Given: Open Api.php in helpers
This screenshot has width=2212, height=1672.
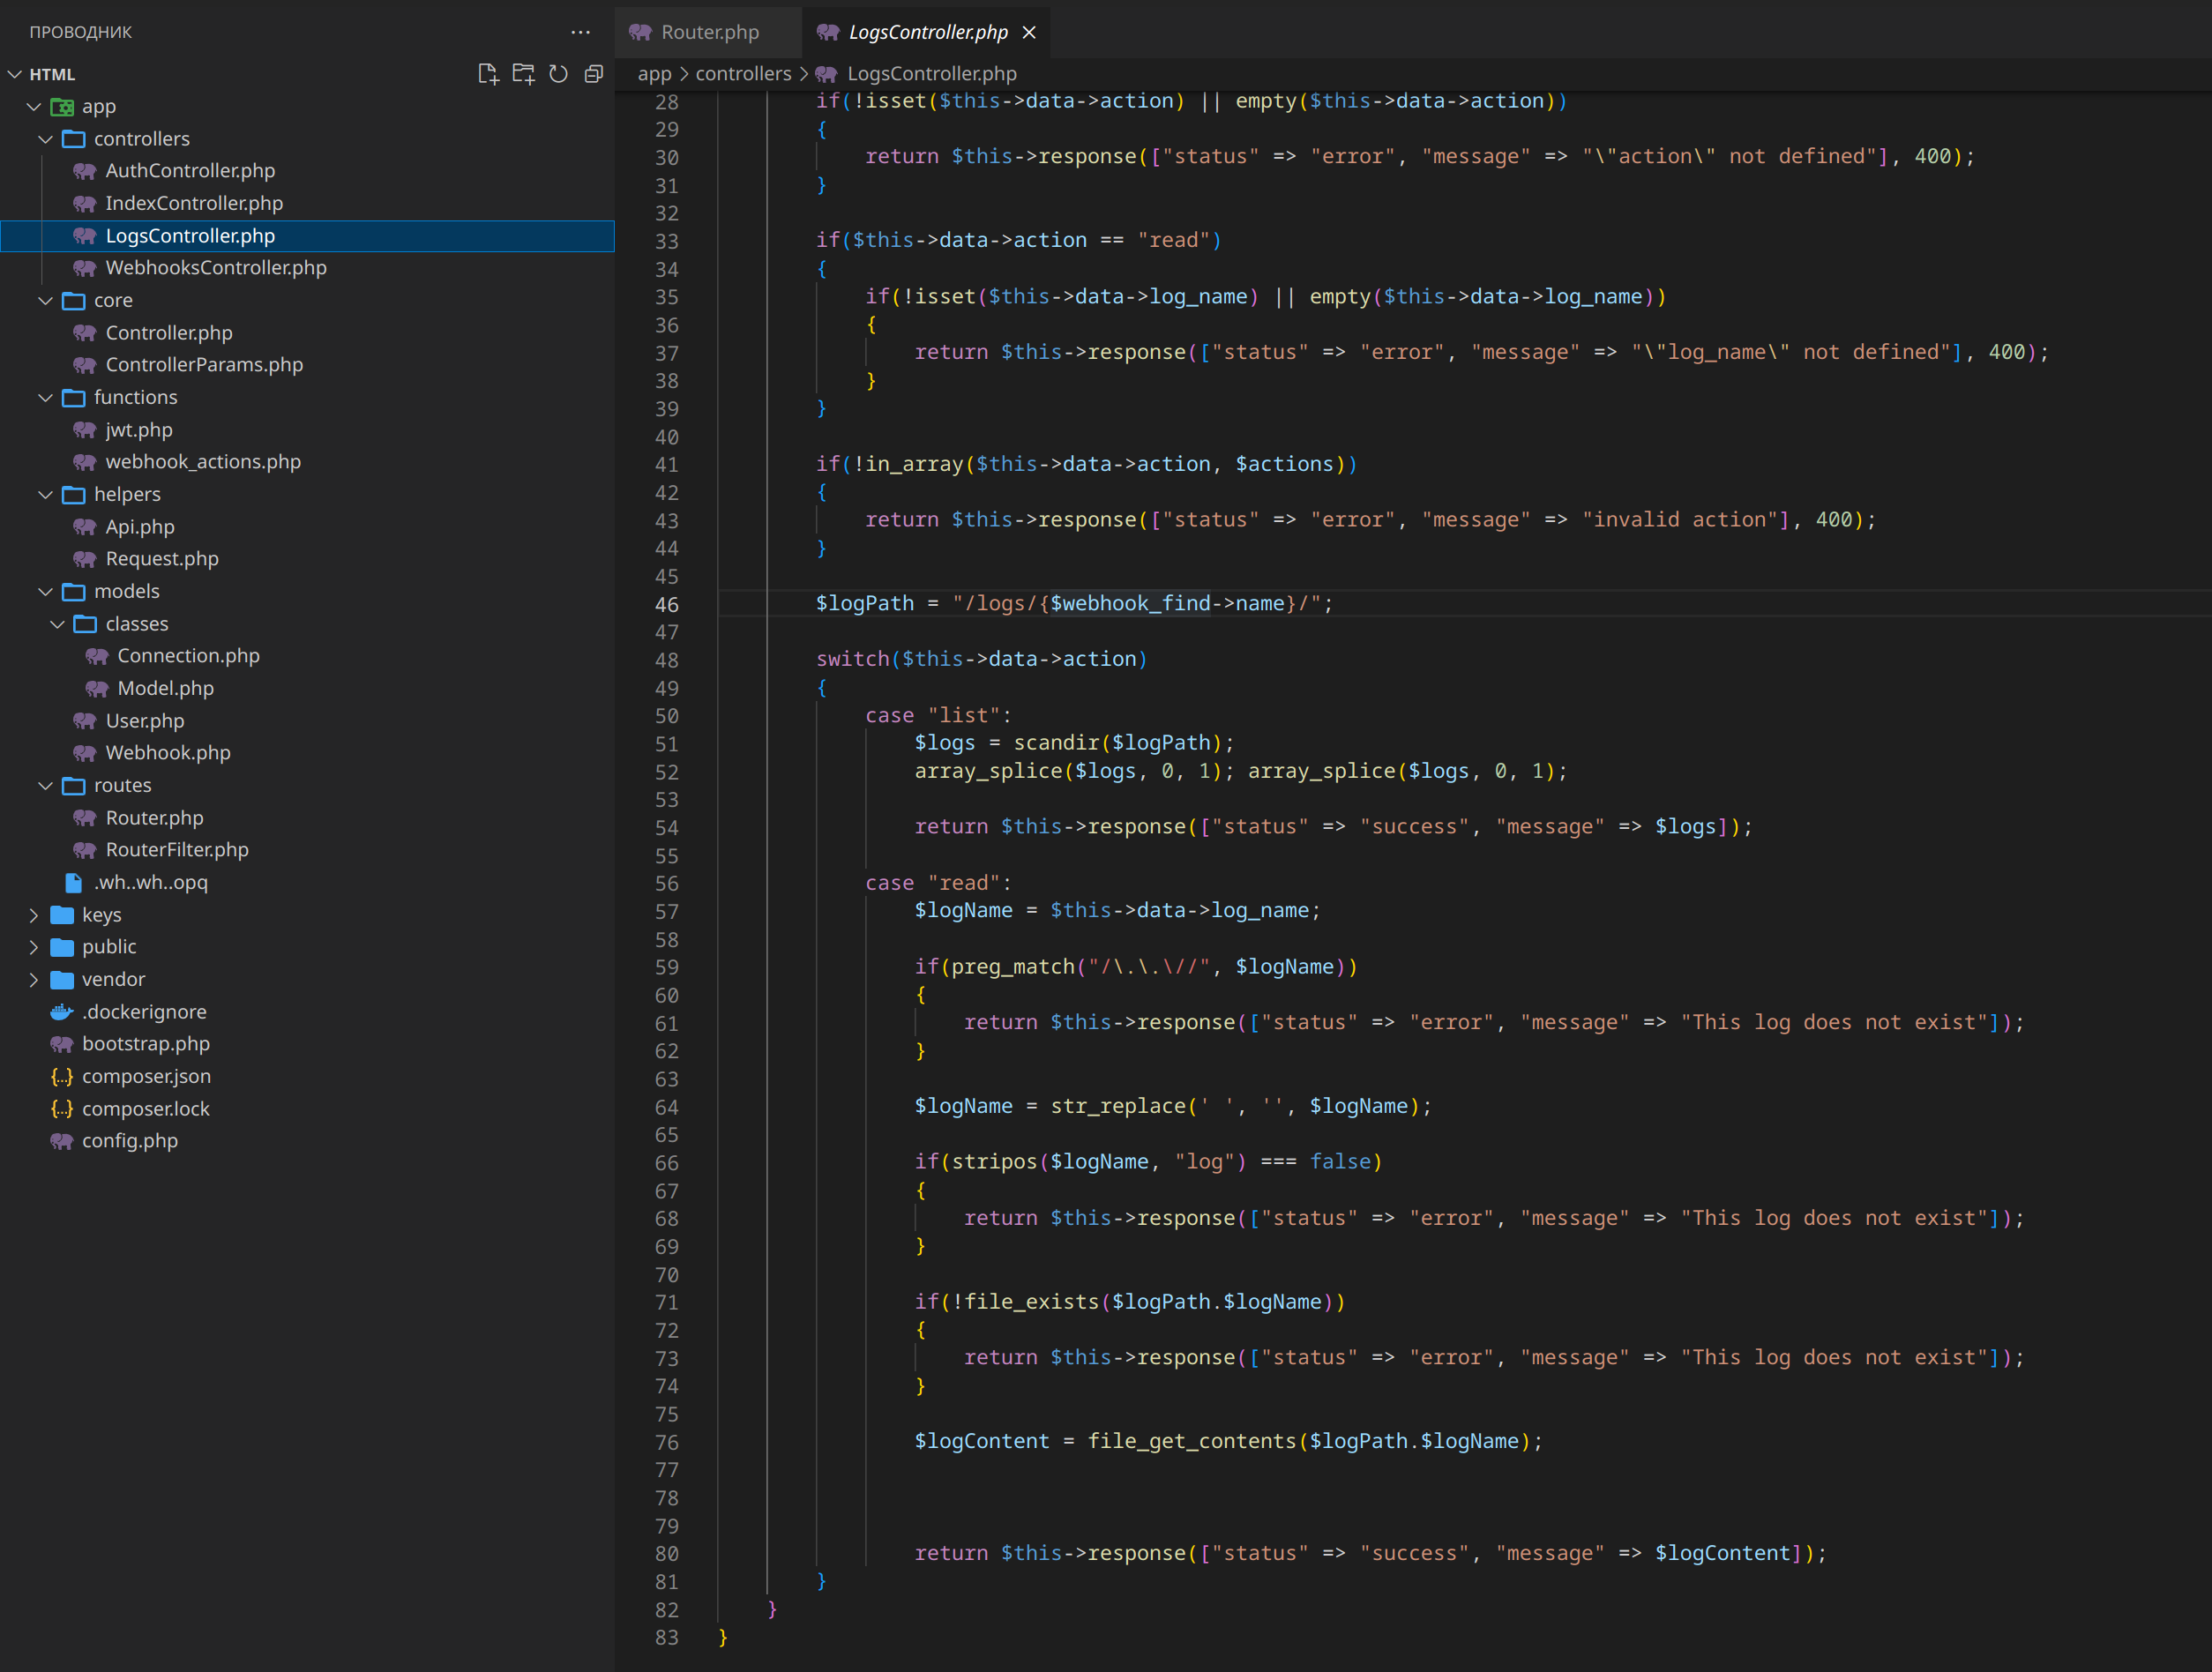Looking at the screenshot, I should coord(140,527).
